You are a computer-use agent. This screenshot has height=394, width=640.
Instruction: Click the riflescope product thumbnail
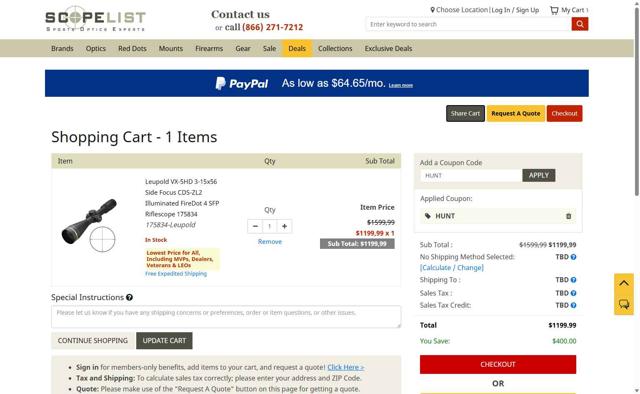(90, 225)
